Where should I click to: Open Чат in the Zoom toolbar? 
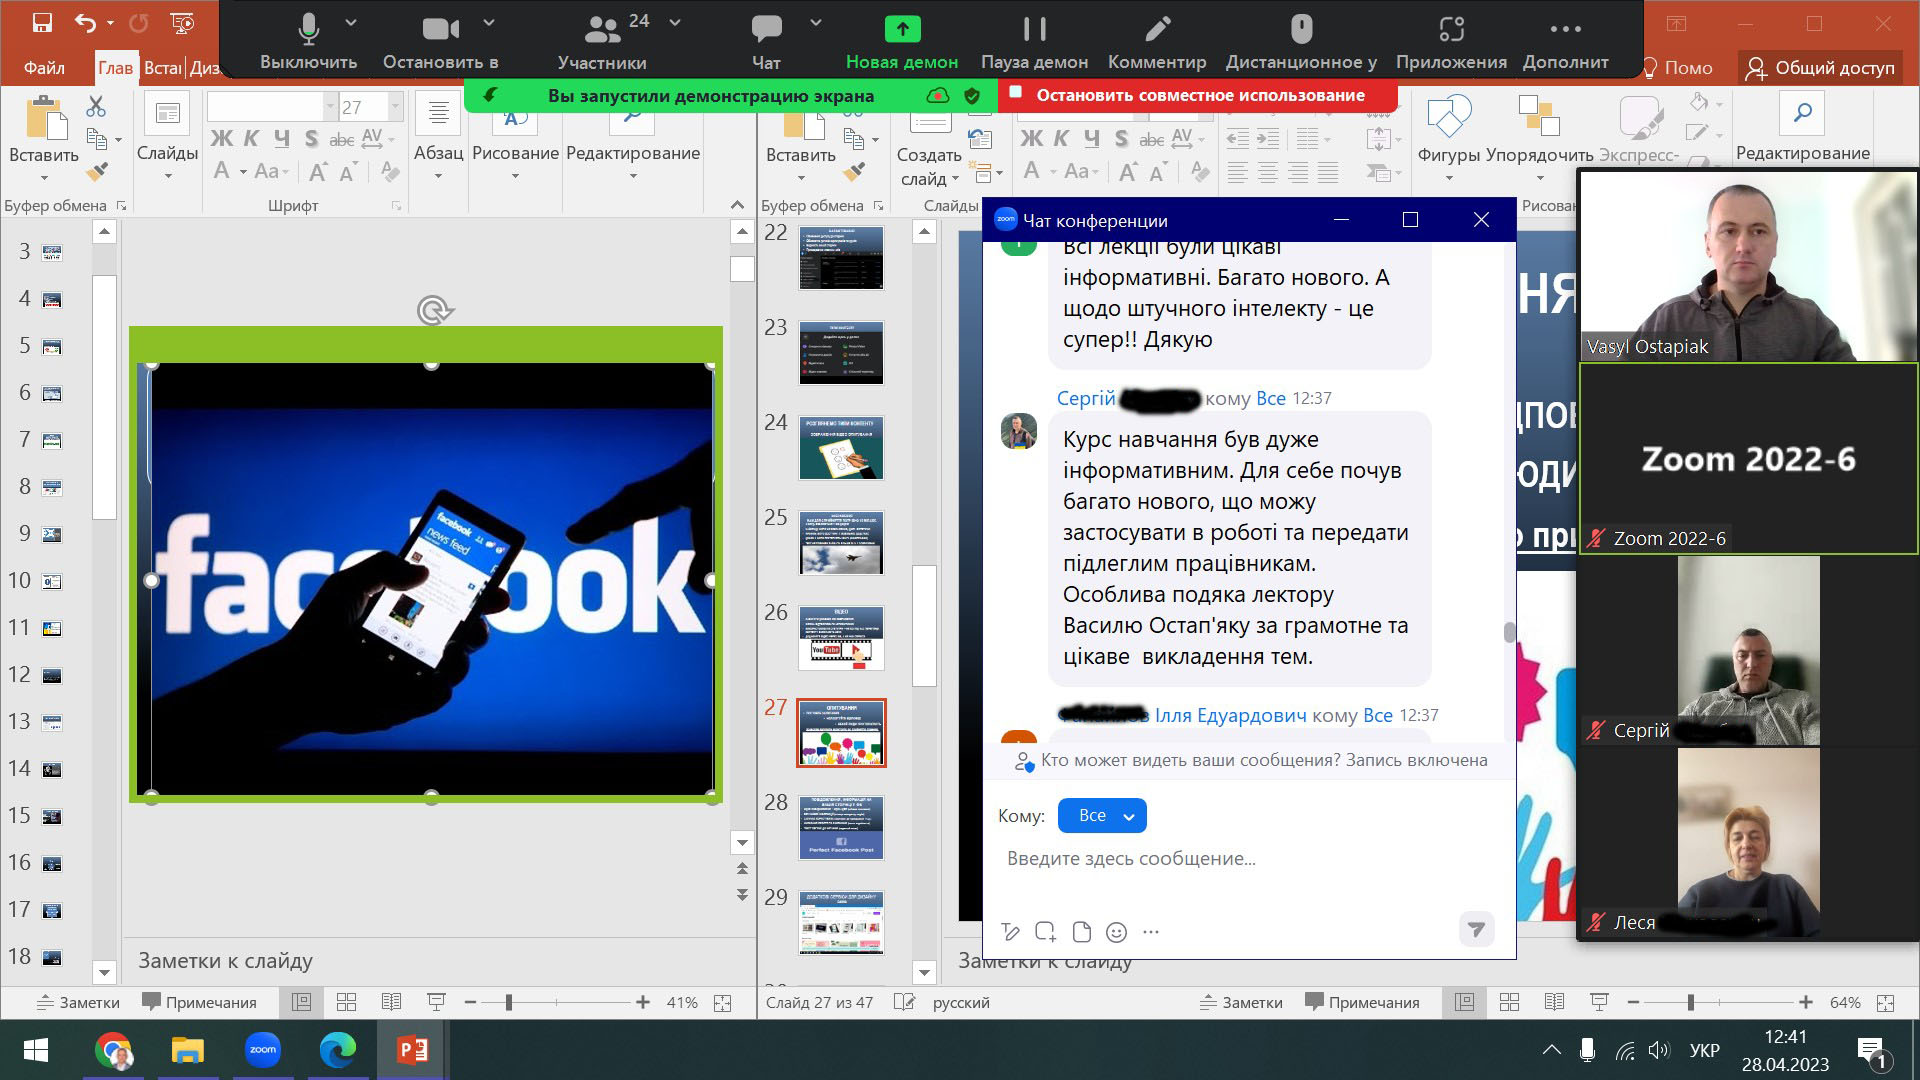[x=766, y=42]
